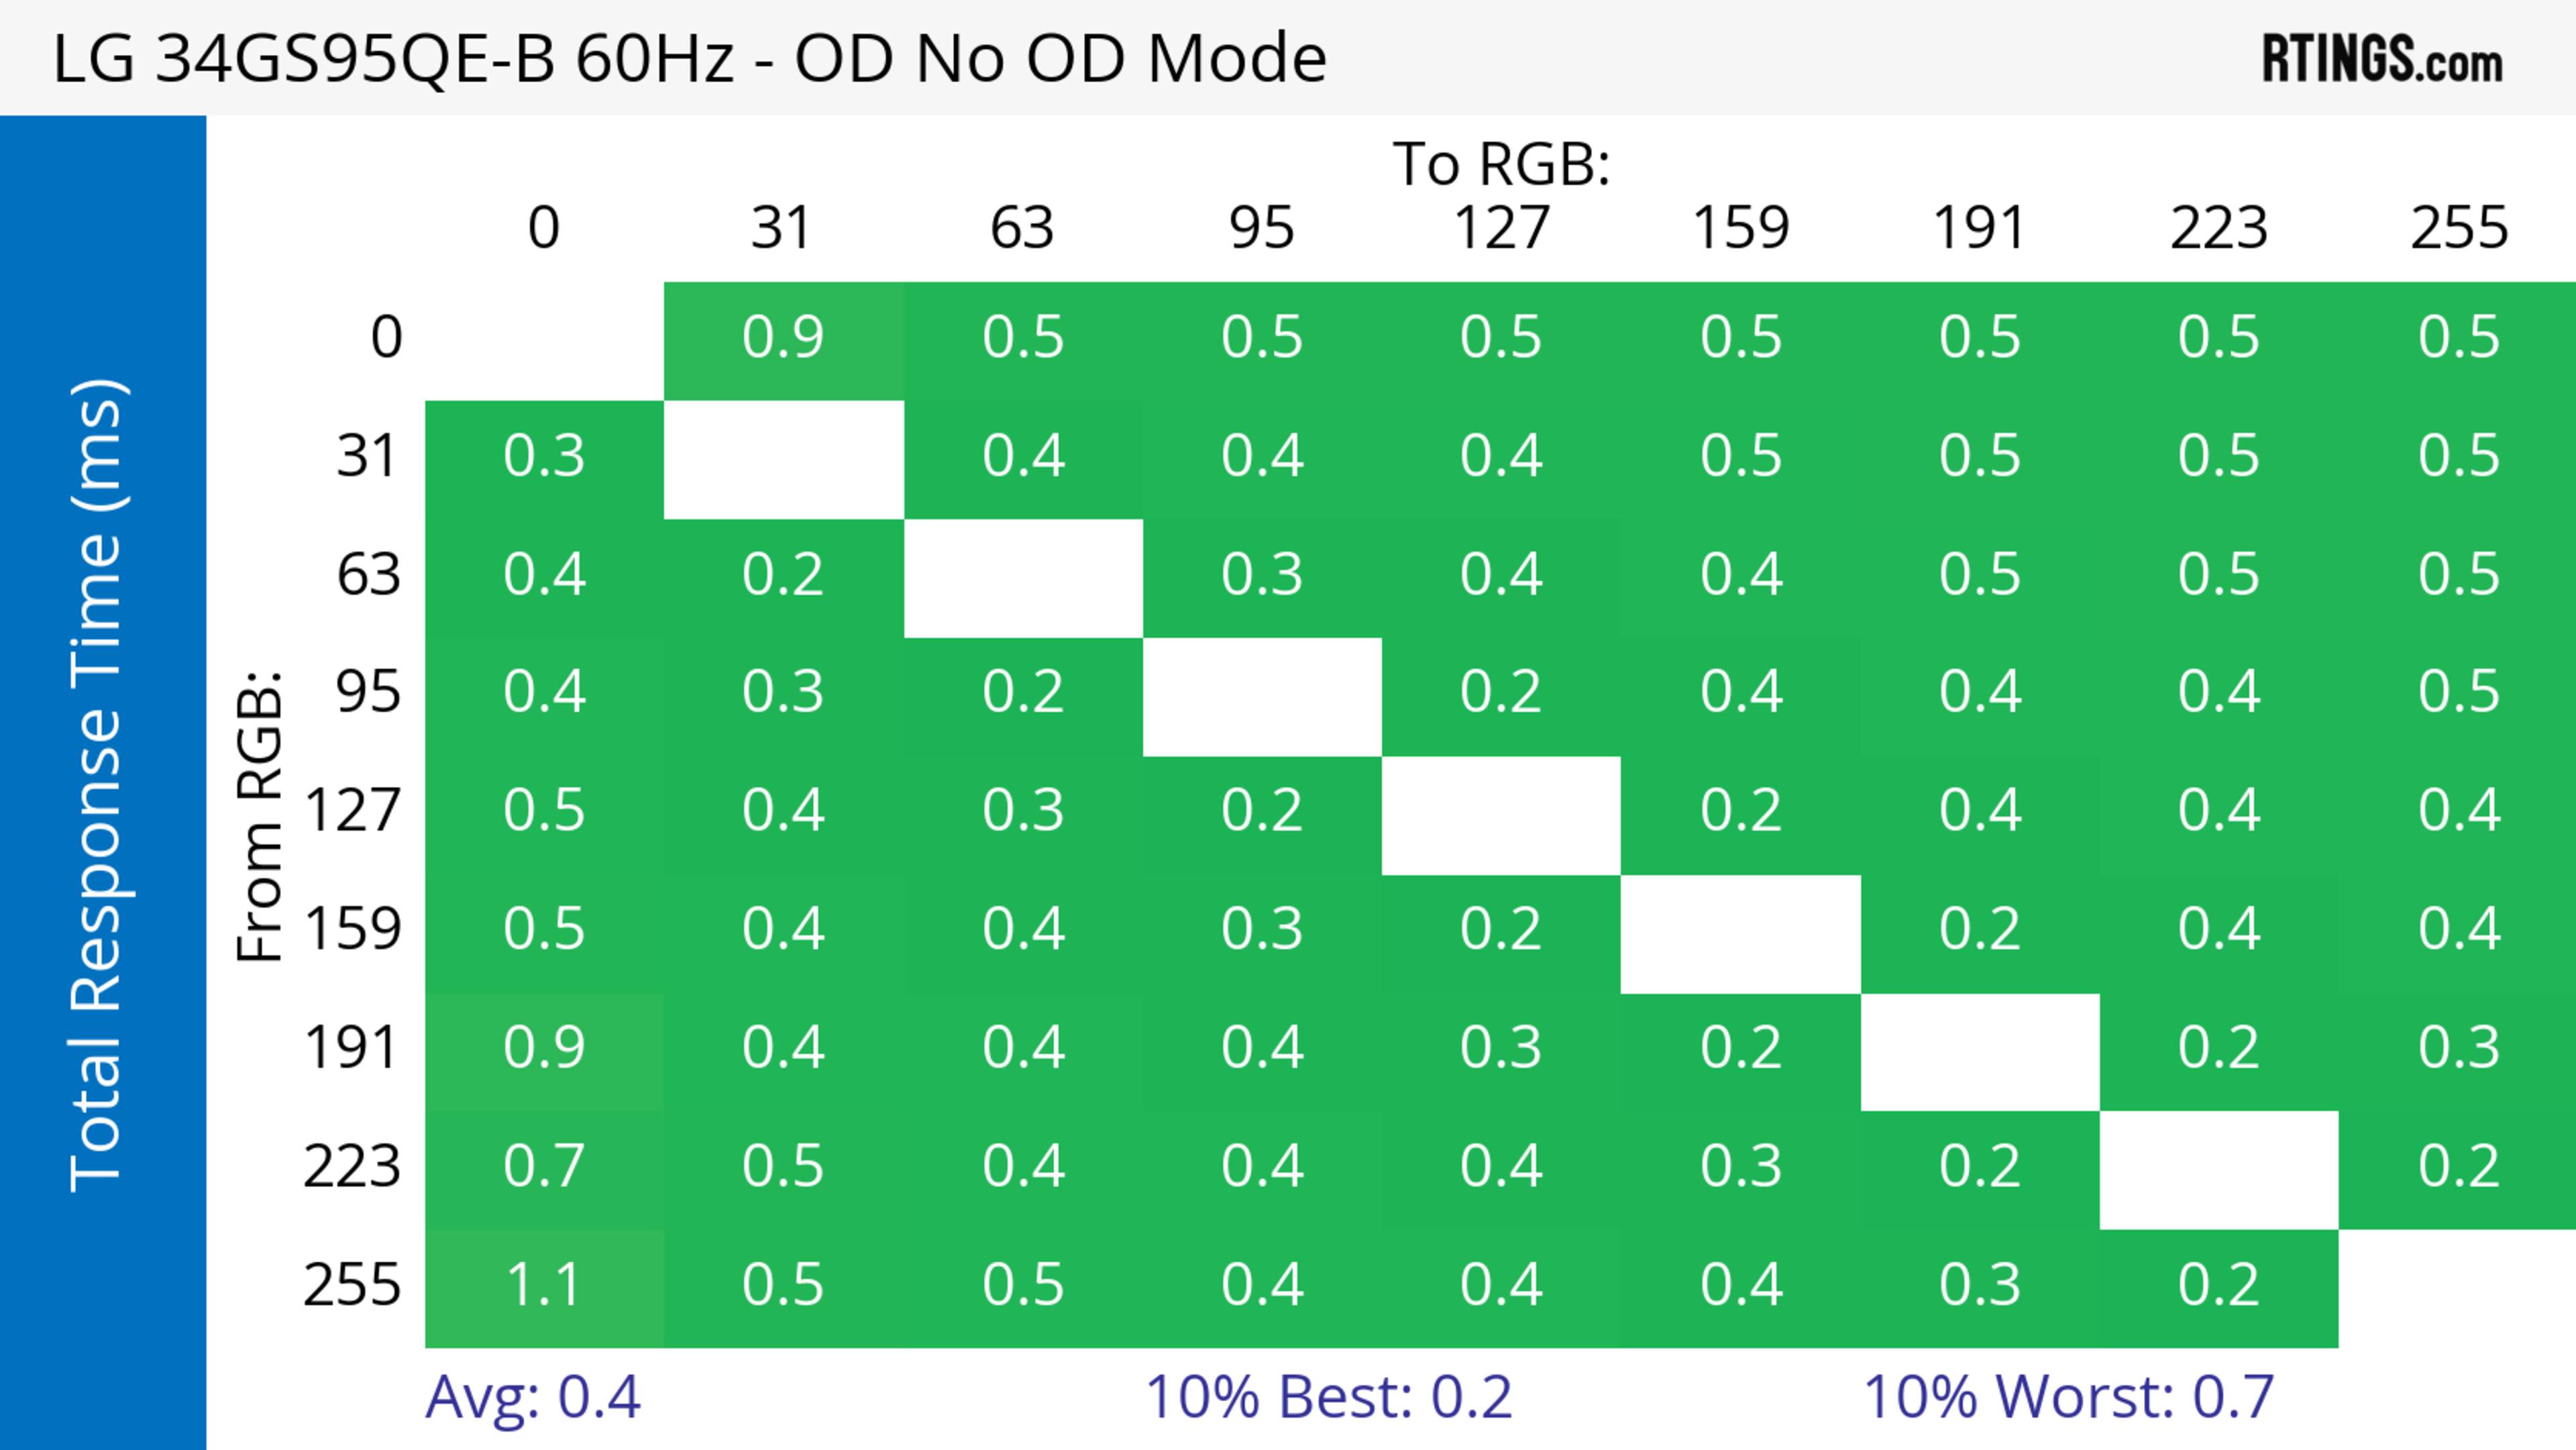Click the Avg: 0.4 label

(532, 1397)
